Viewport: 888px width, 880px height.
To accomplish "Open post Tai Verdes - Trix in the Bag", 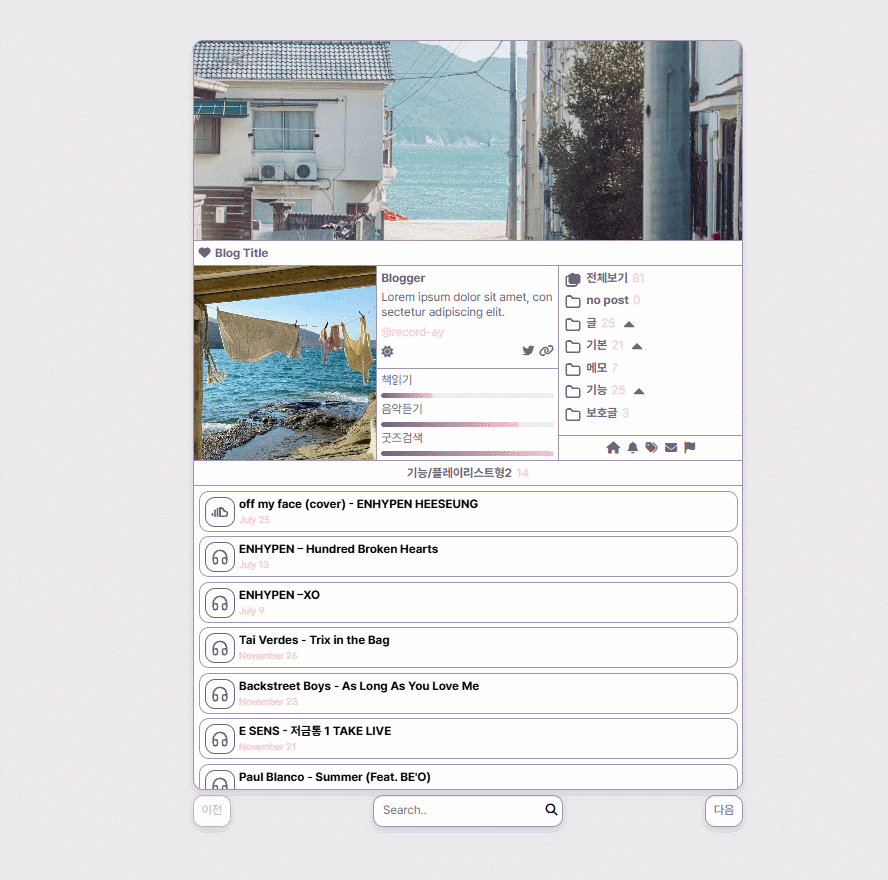I will pos(314,640).
